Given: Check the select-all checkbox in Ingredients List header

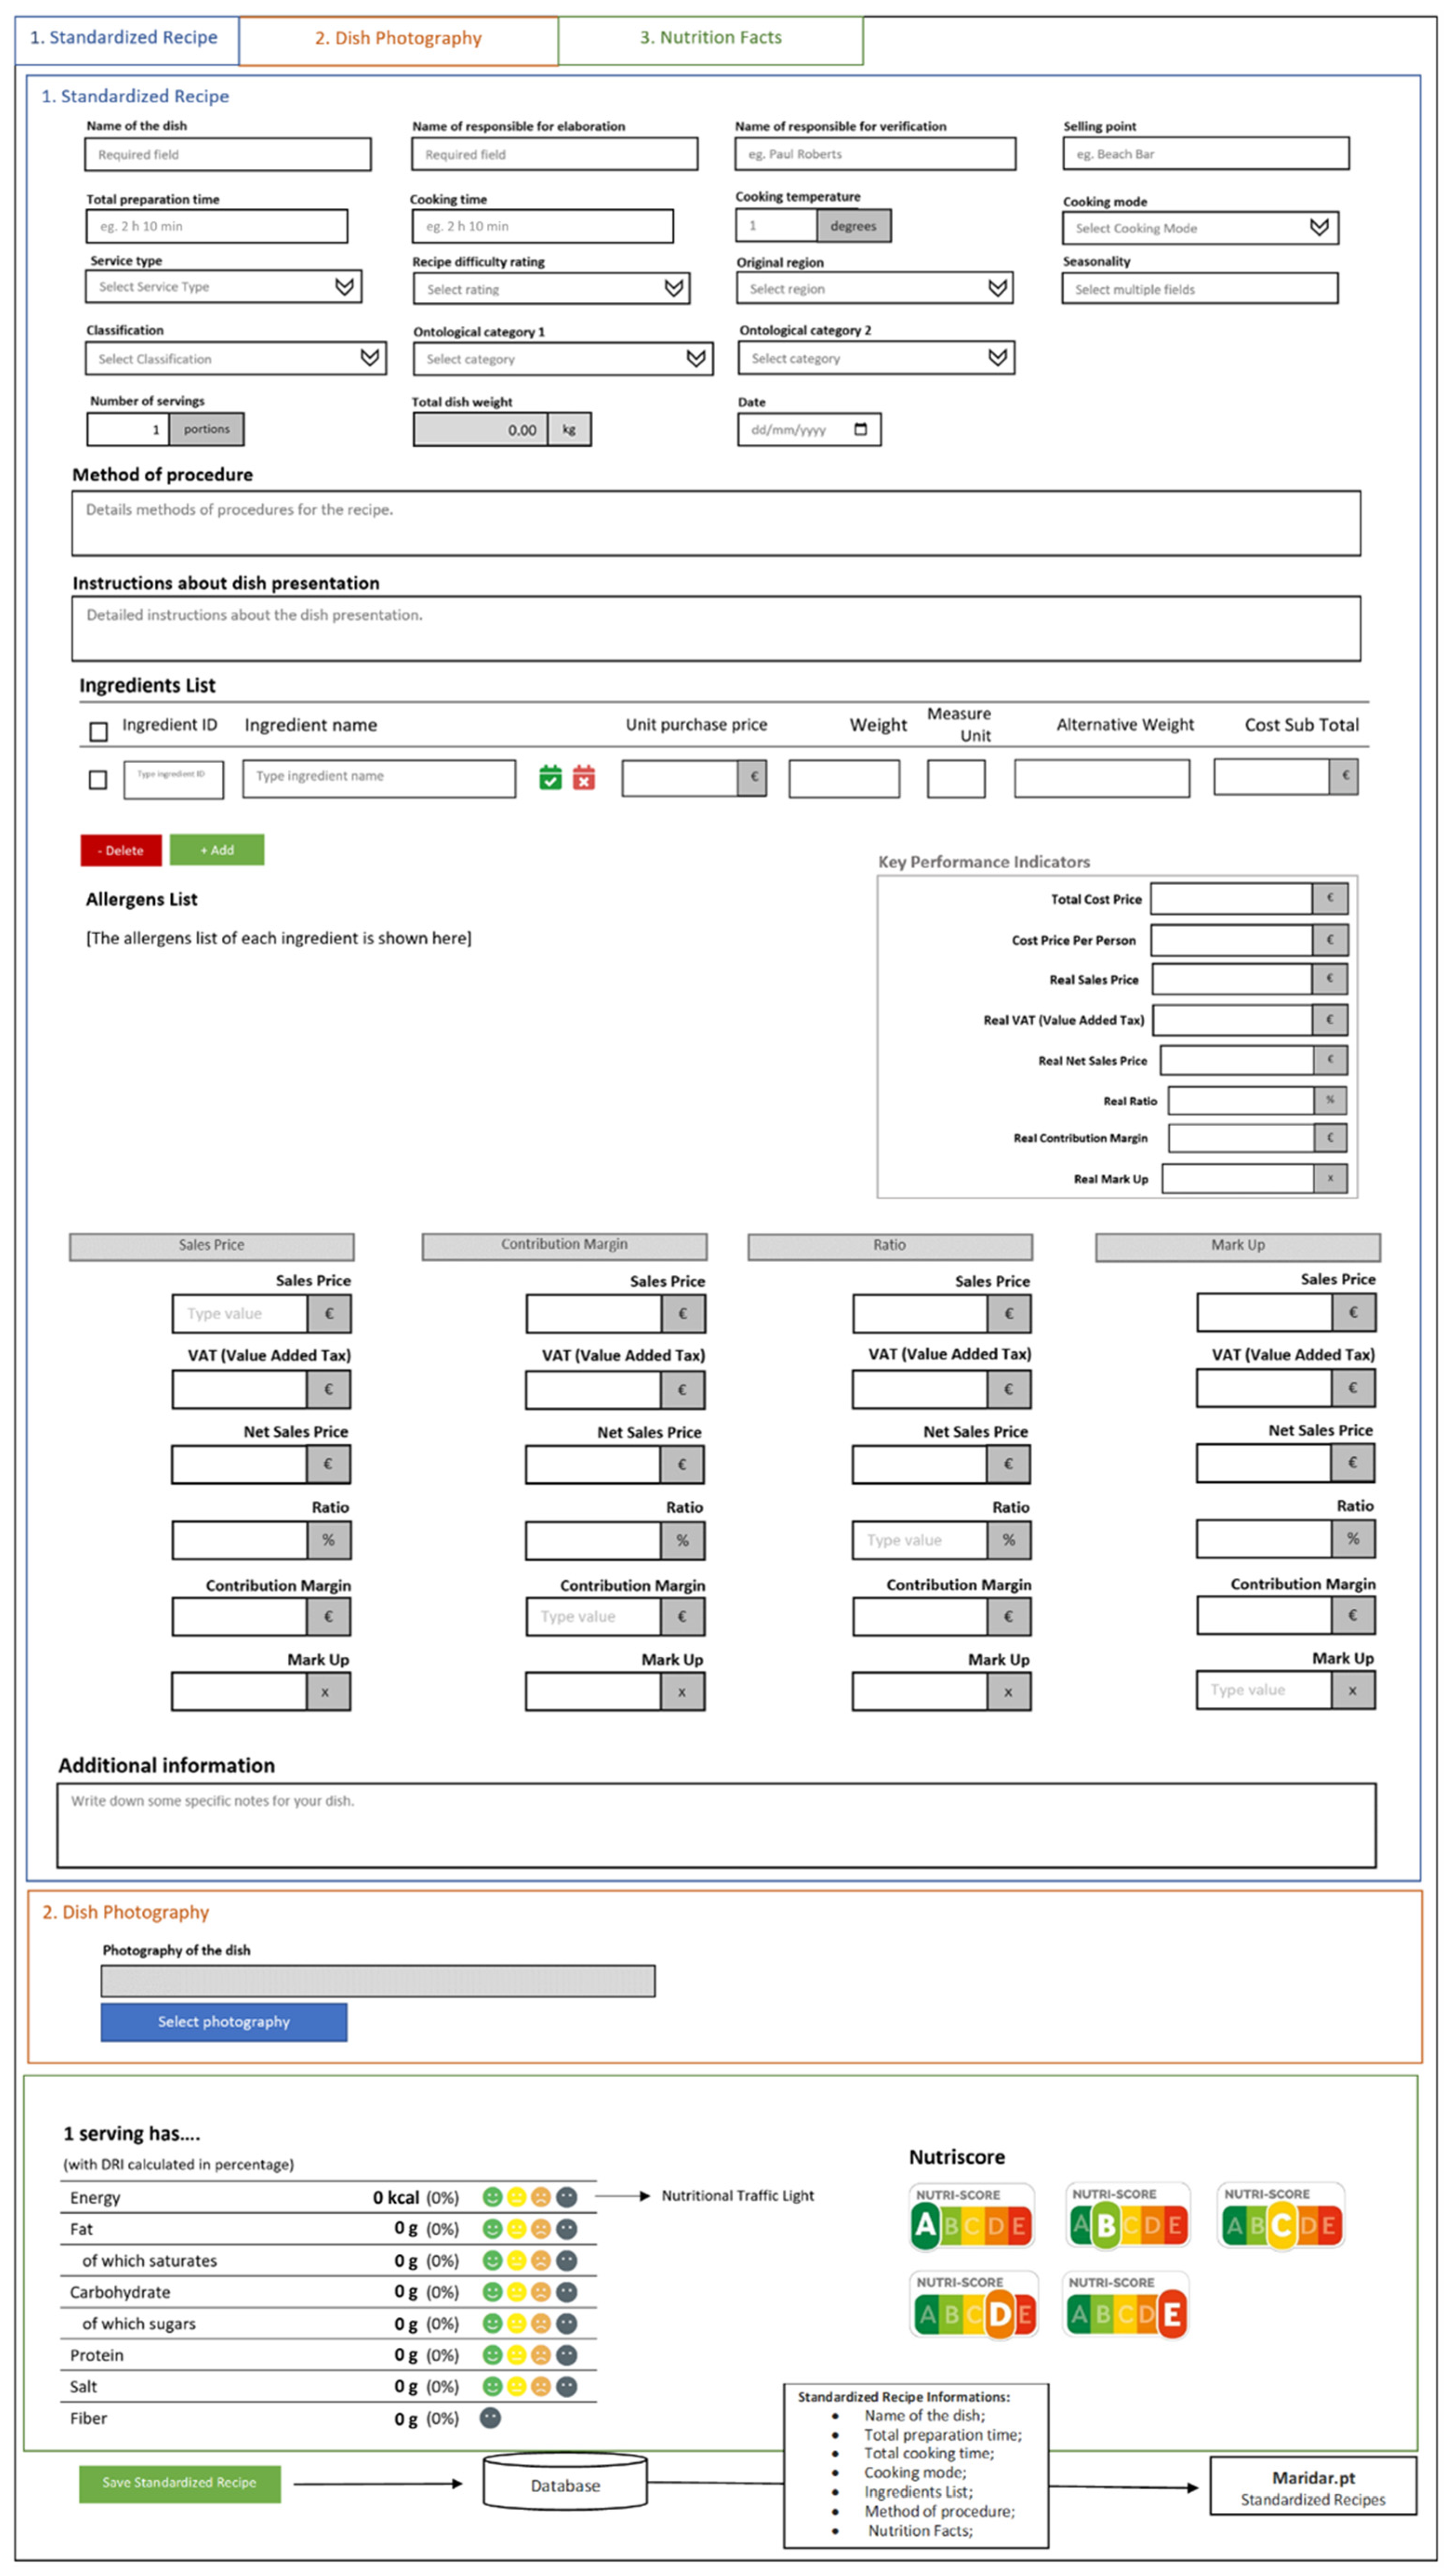Looking at the screenshot, I should point(97,732).
